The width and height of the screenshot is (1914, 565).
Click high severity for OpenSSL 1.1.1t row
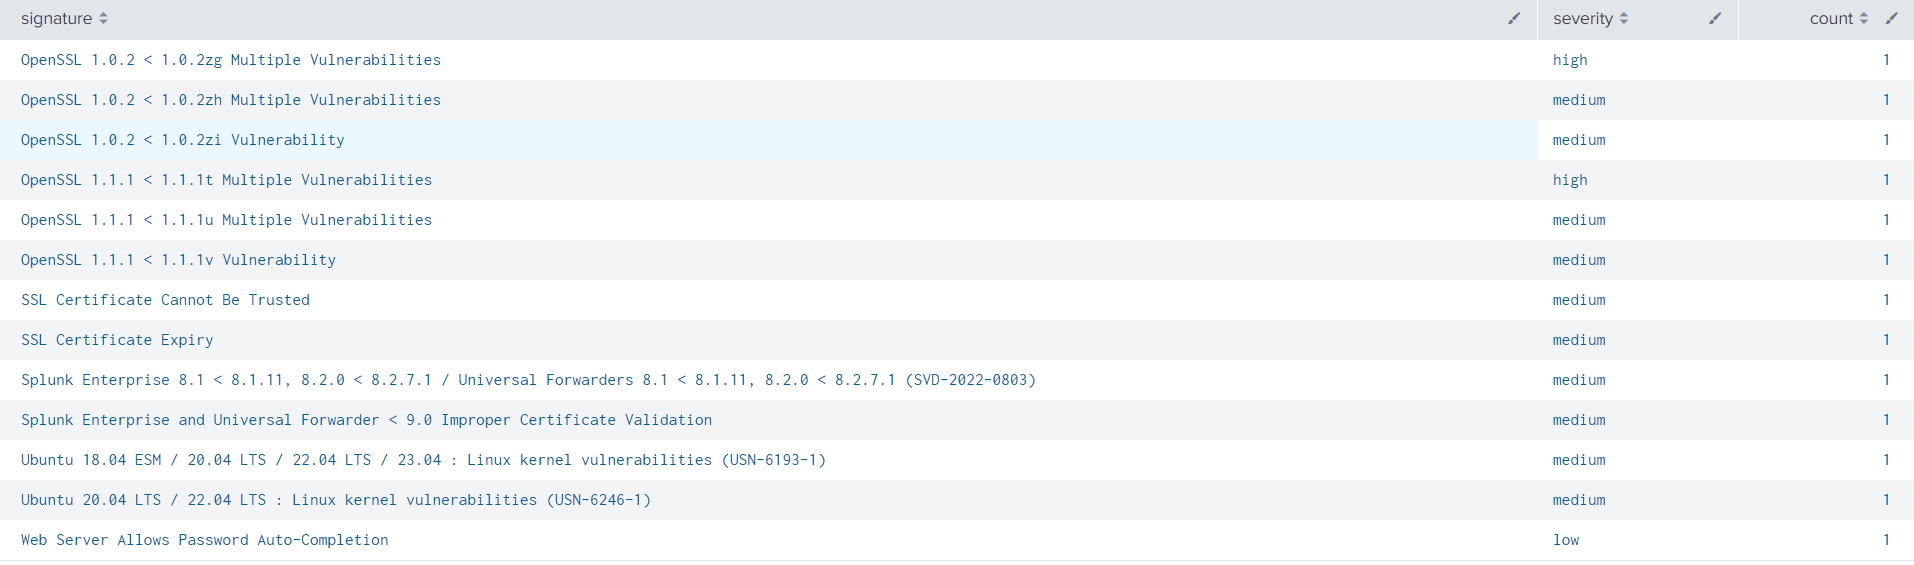tap(1570, 180)
